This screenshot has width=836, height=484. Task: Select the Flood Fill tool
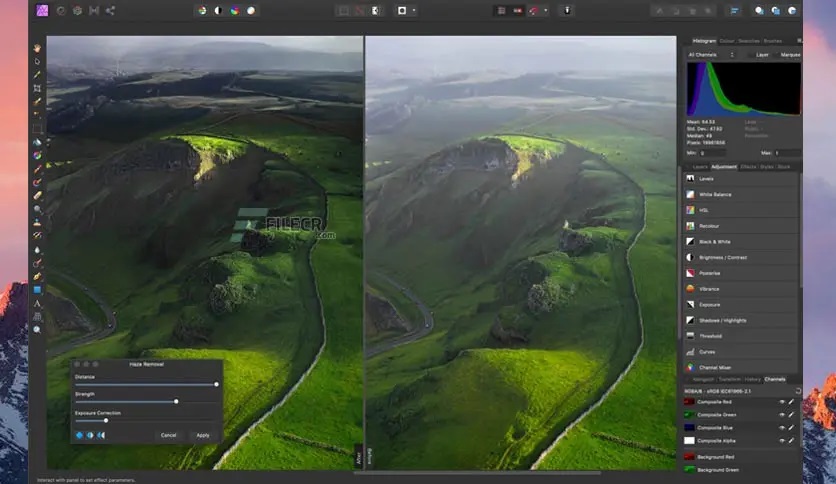37,142
